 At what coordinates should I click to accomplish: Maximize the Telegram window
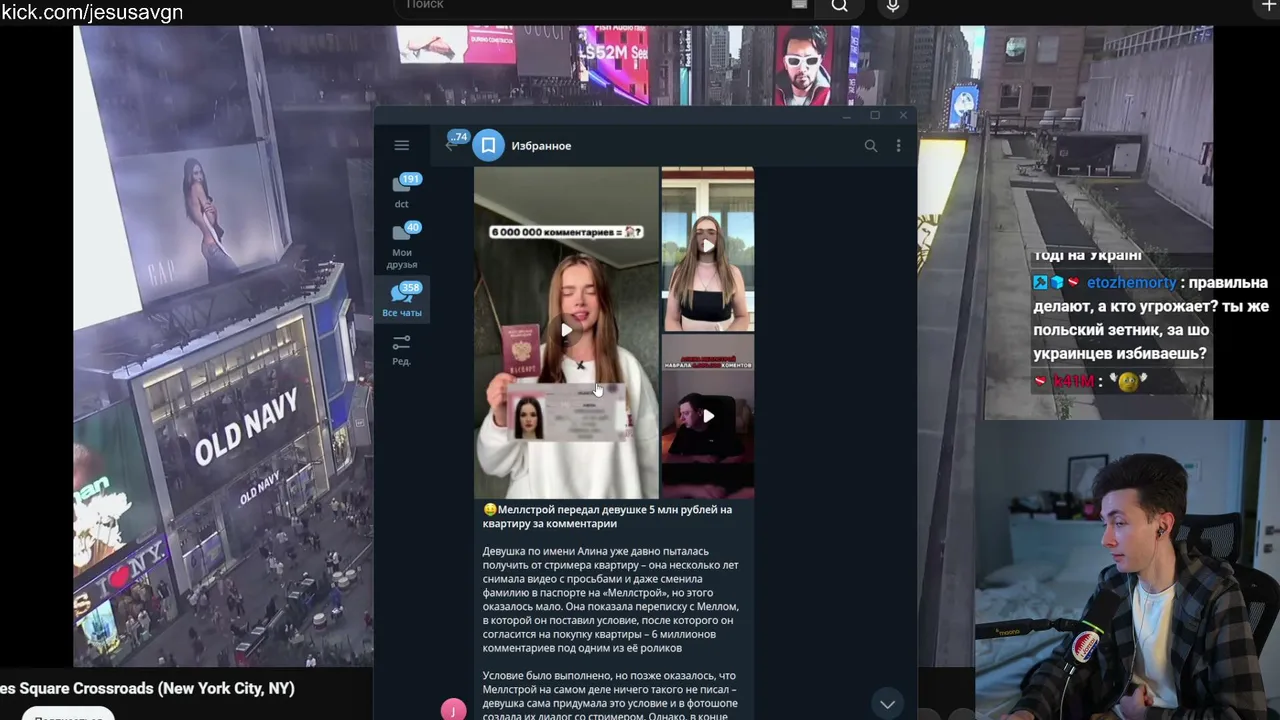click(x=875, y=116)
